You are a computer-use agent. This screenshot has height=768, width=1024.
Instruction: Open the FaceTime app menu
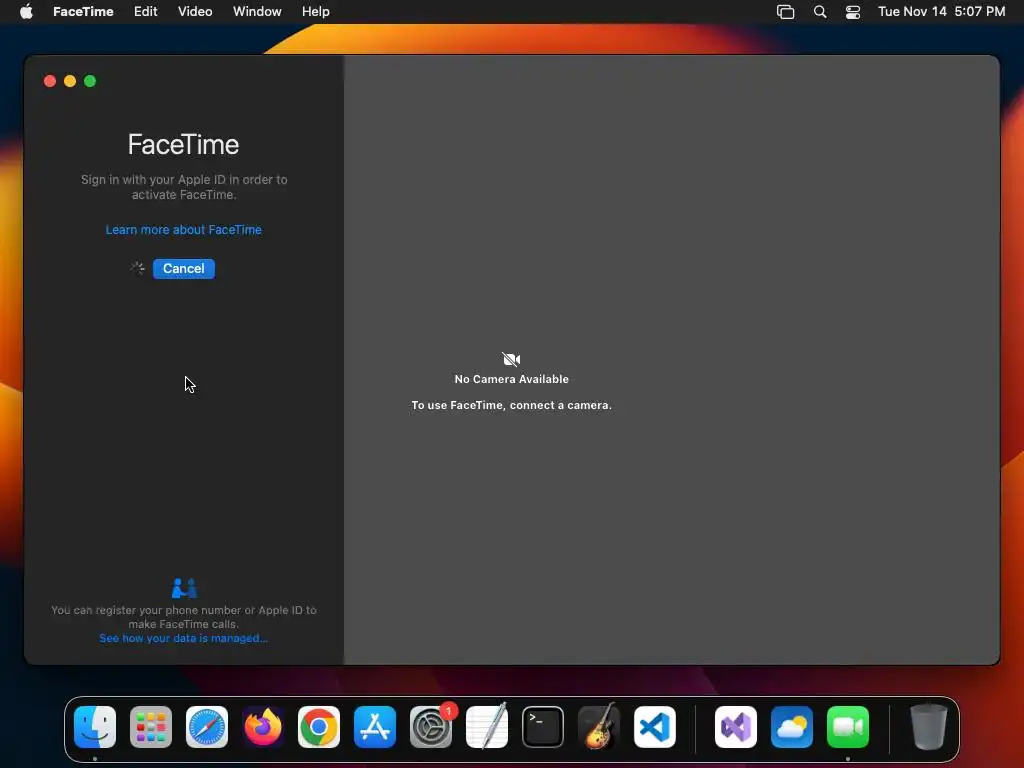(x=83, y=11)
